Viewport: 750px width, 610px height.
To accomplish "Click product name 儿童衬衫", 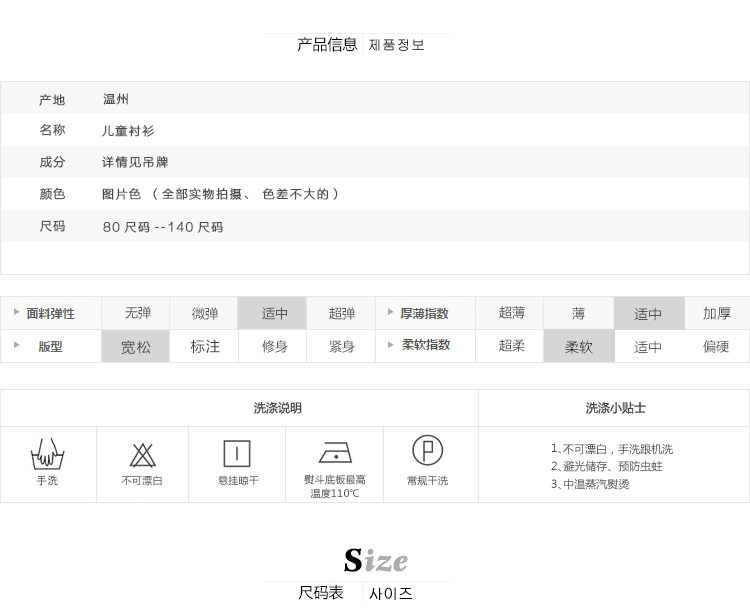I will point(128,131).
